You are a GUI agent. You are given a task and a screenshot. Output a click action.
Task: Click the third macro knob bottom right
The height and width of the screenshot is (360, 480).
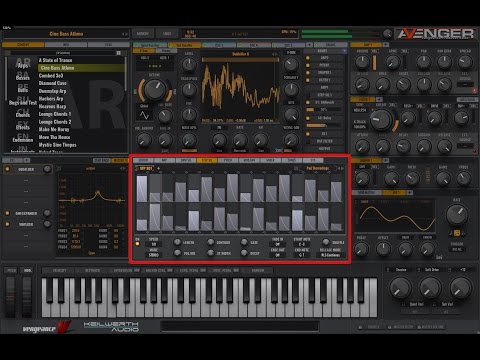click(x=460, y=288)
